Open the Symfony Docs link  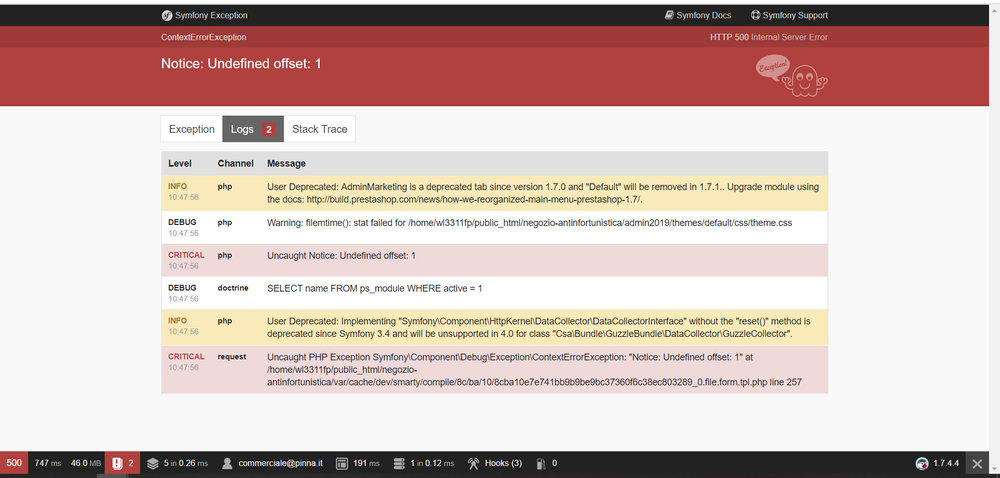point(698,15)
